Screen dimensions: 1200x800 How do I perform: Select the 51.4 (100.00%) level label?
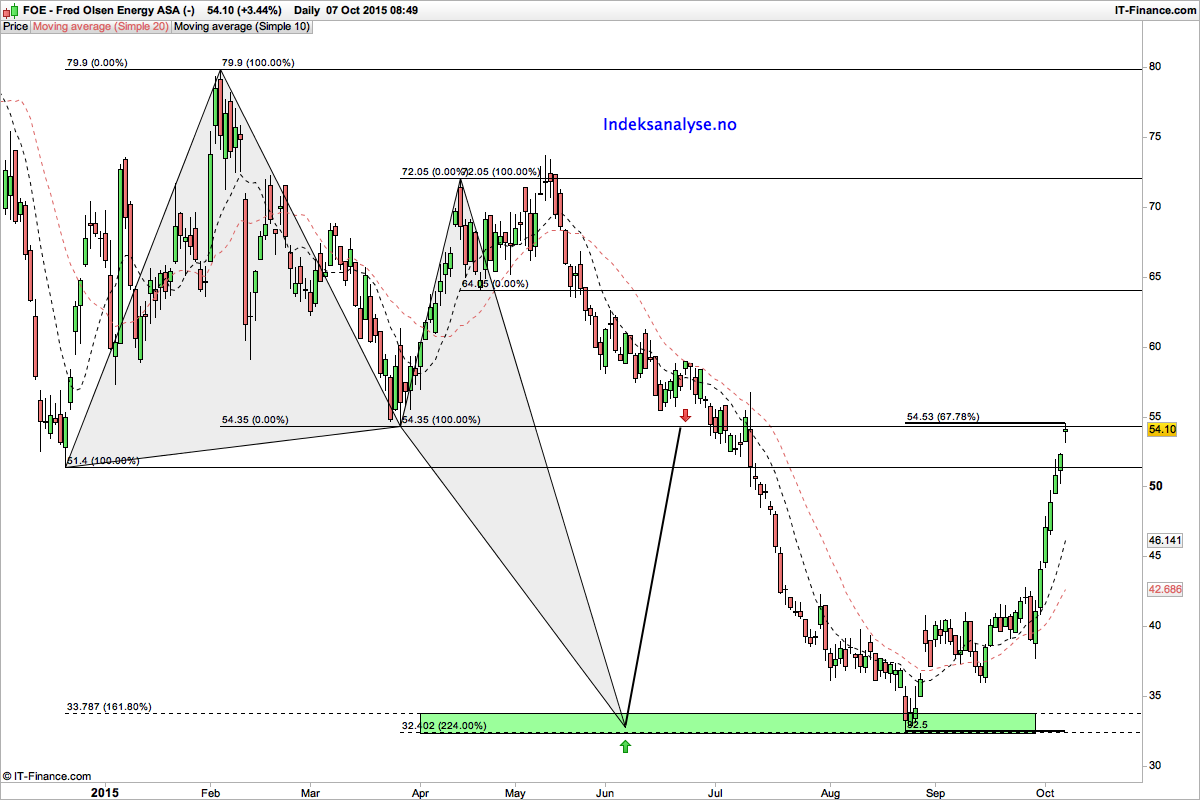coord(103,461)
